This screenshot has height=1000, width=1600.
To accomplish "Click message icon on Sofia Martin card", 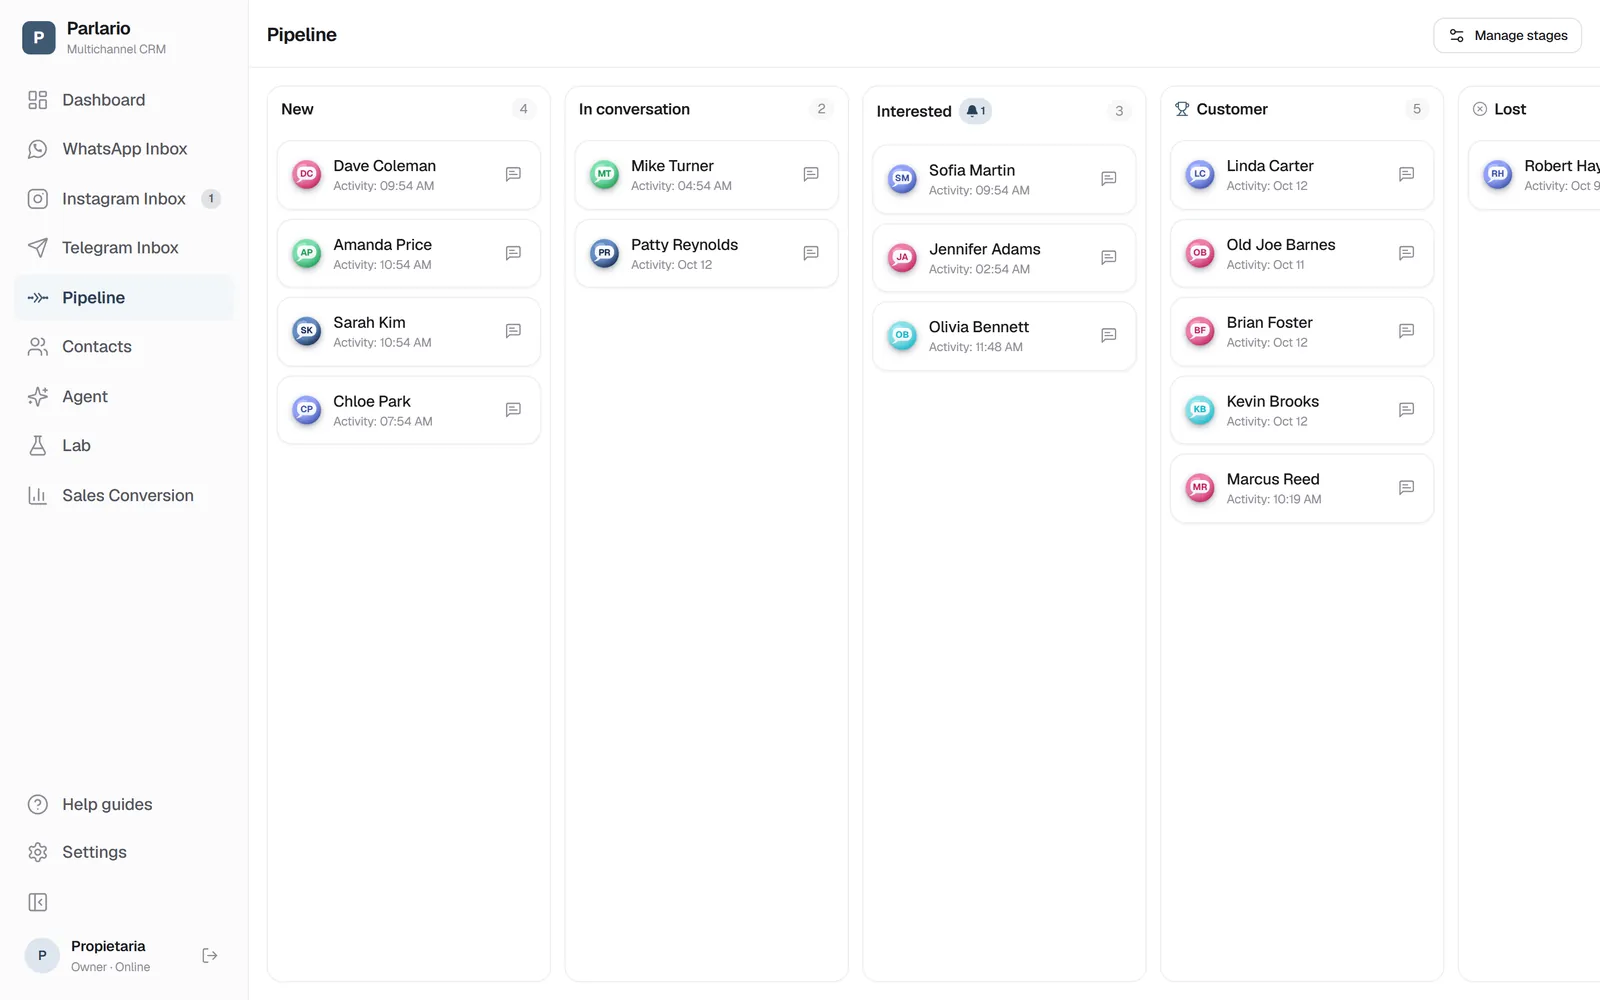I will point(1109,179).
